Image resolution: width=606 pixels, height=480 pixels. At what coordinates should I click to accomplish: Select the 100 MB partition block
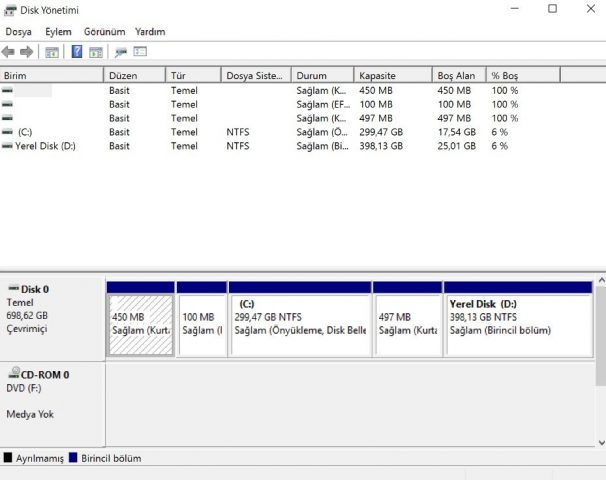pyautogui.click(x=202, y=320)
